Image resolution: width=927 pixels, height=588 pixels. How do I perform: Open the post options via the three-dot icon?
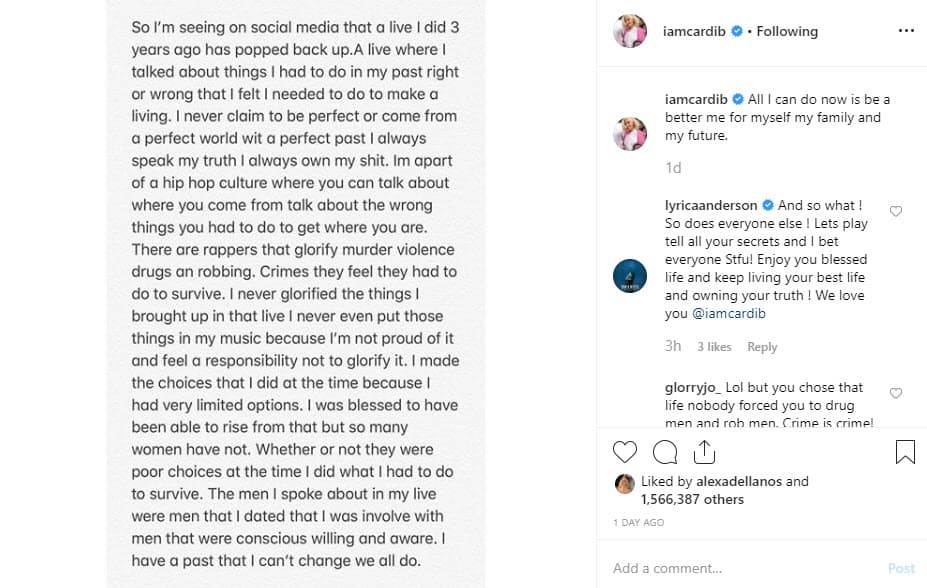pyautogui.click(x=905, y=31)
